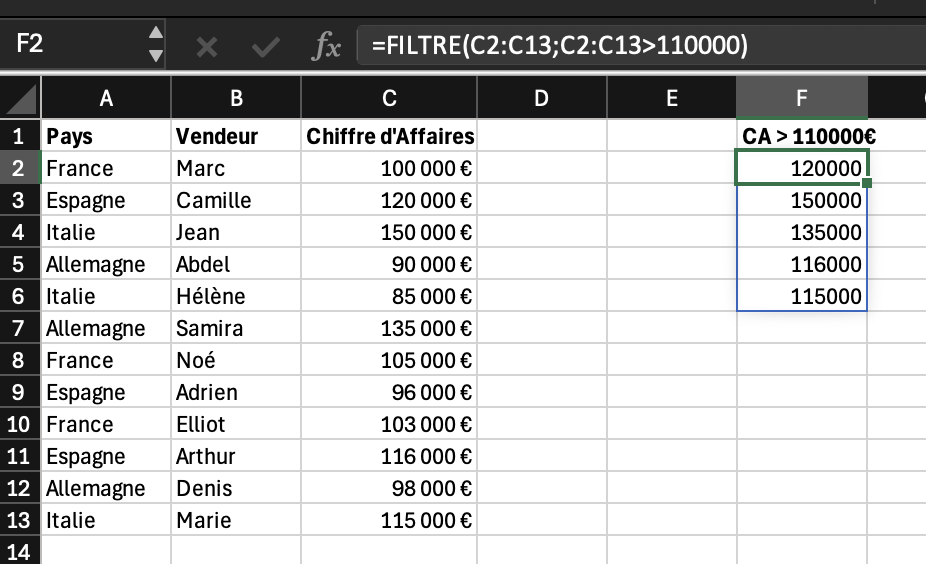Screen dimensions: 926x564
Task: Click the '115 000 €' cell
Action: pyautogui.click(x=389, y=520)
